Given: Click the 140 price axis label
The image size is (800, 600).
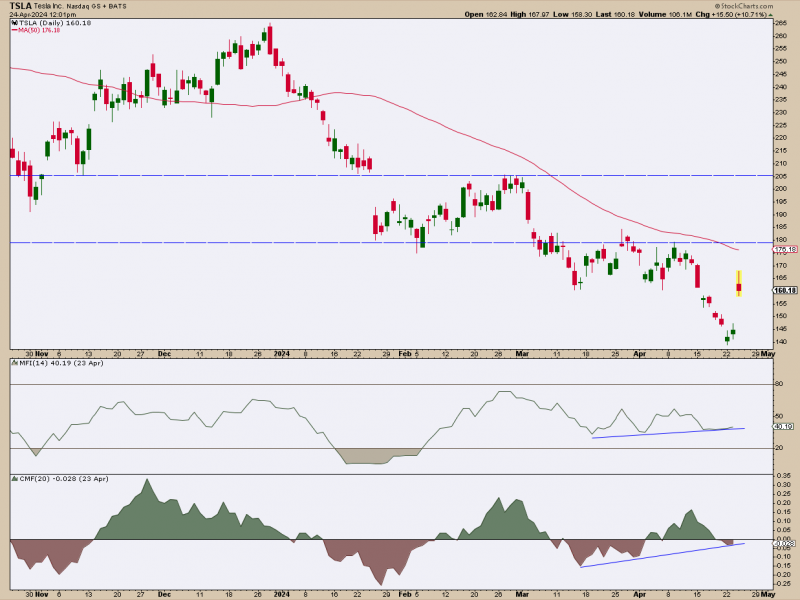Looking at the screenshot, I should [781, 341].
